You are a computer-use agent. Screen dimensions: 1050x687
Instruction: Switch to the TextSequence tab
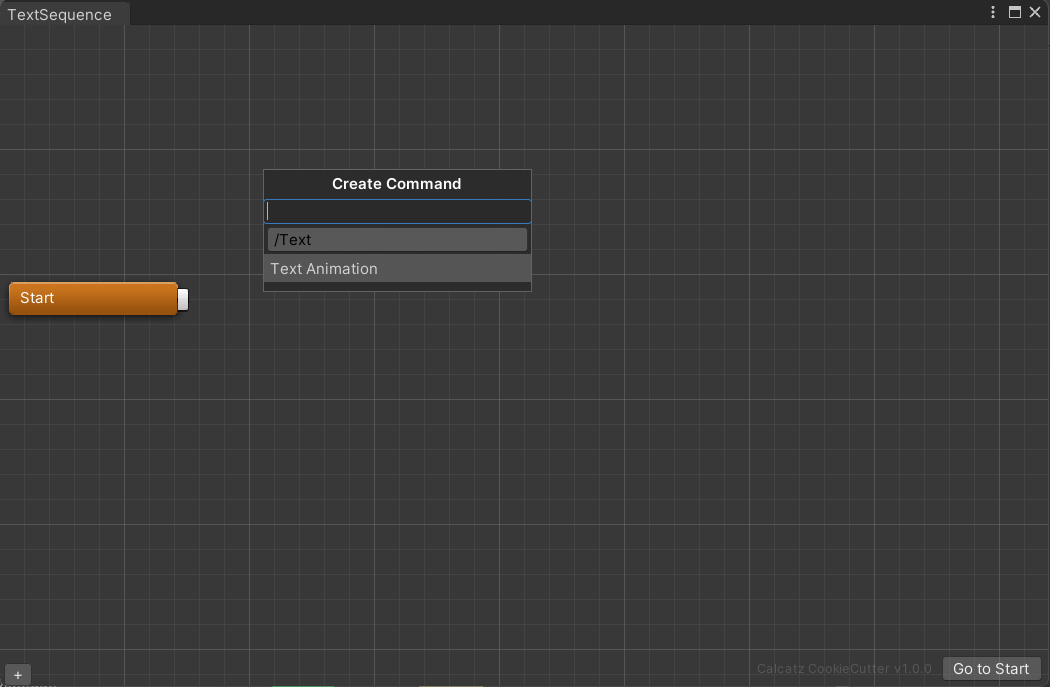tap(58, 14)
